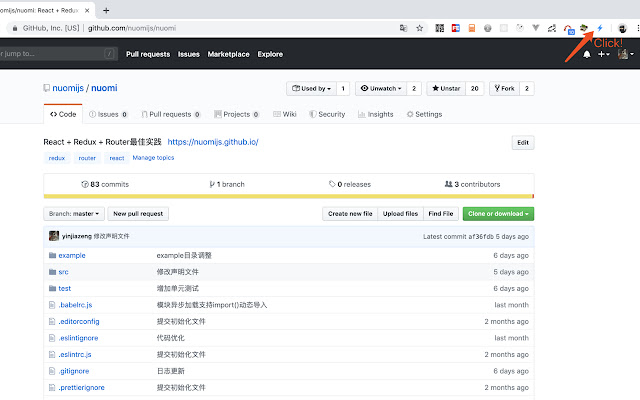640x400 pixels.
Task: View the 1 branch link
Action: tap(227, 184)
